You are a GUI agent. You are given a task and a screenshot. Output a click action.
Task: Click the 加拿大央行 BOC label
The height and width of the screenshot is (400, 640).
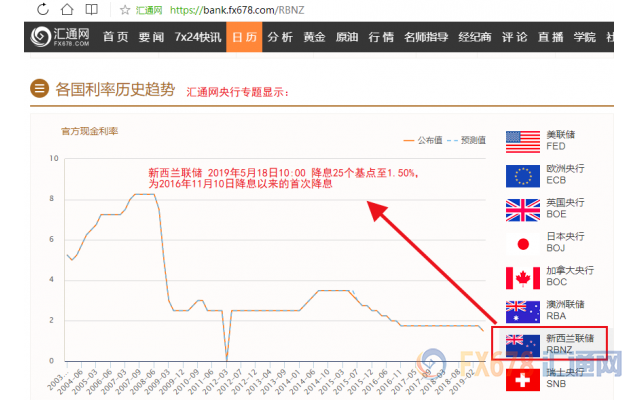click(x=570, y=276)
